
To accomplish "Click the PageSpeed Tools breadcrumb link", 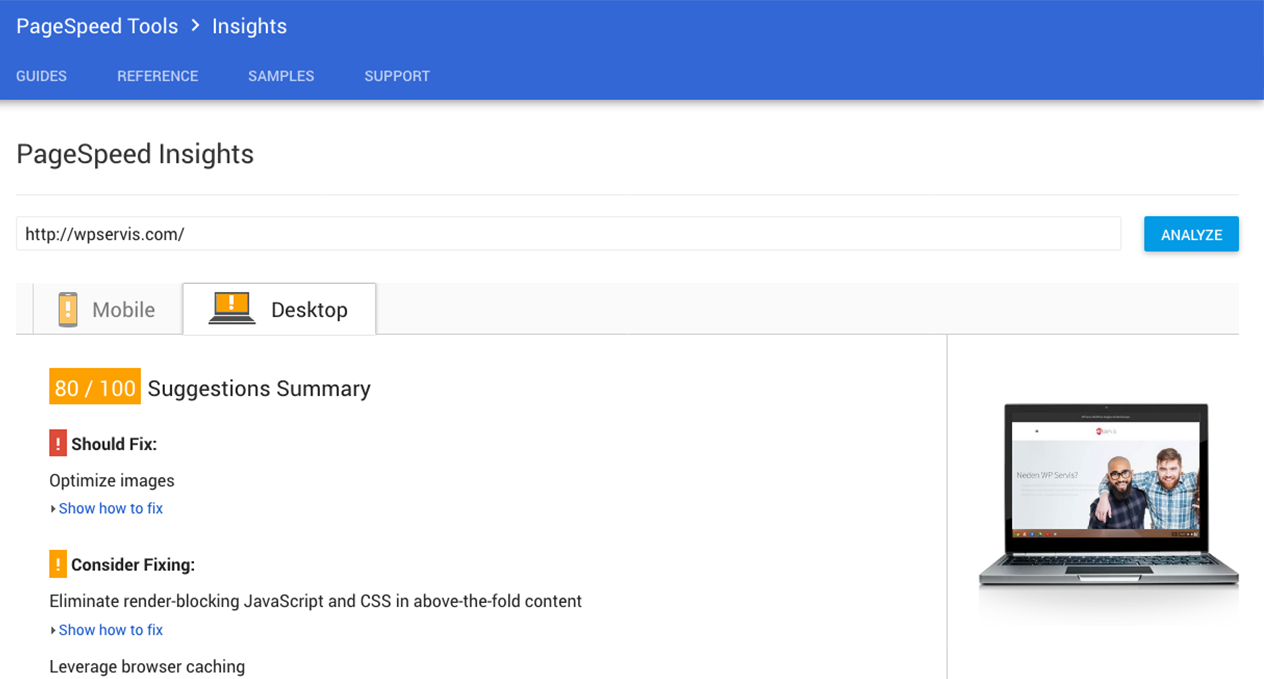I will click(x=97, y=27).
